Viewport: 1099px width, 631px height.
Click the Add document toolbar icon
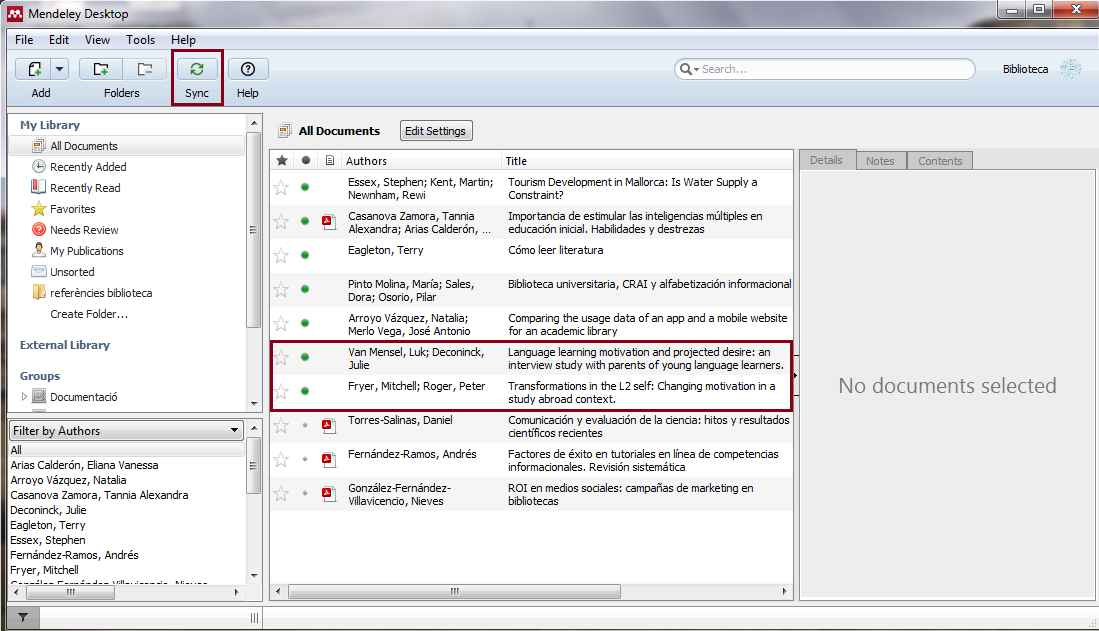pyautogui.click(x=34, y=69)
